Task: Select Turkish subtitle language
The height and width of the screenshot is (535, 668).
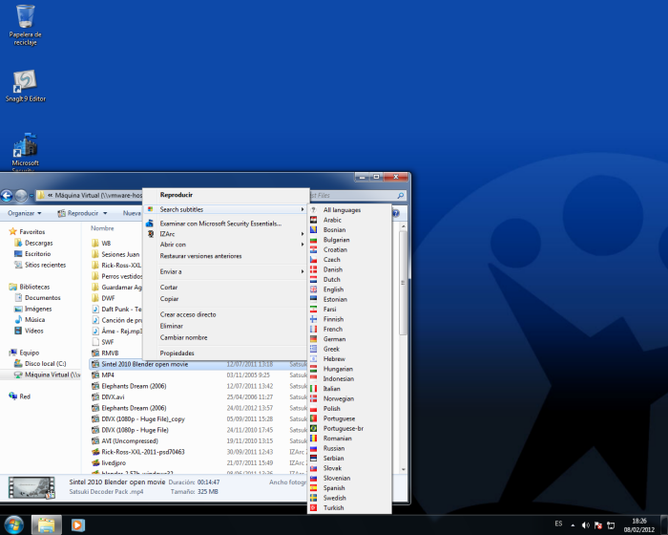Action: pos(349,508)
